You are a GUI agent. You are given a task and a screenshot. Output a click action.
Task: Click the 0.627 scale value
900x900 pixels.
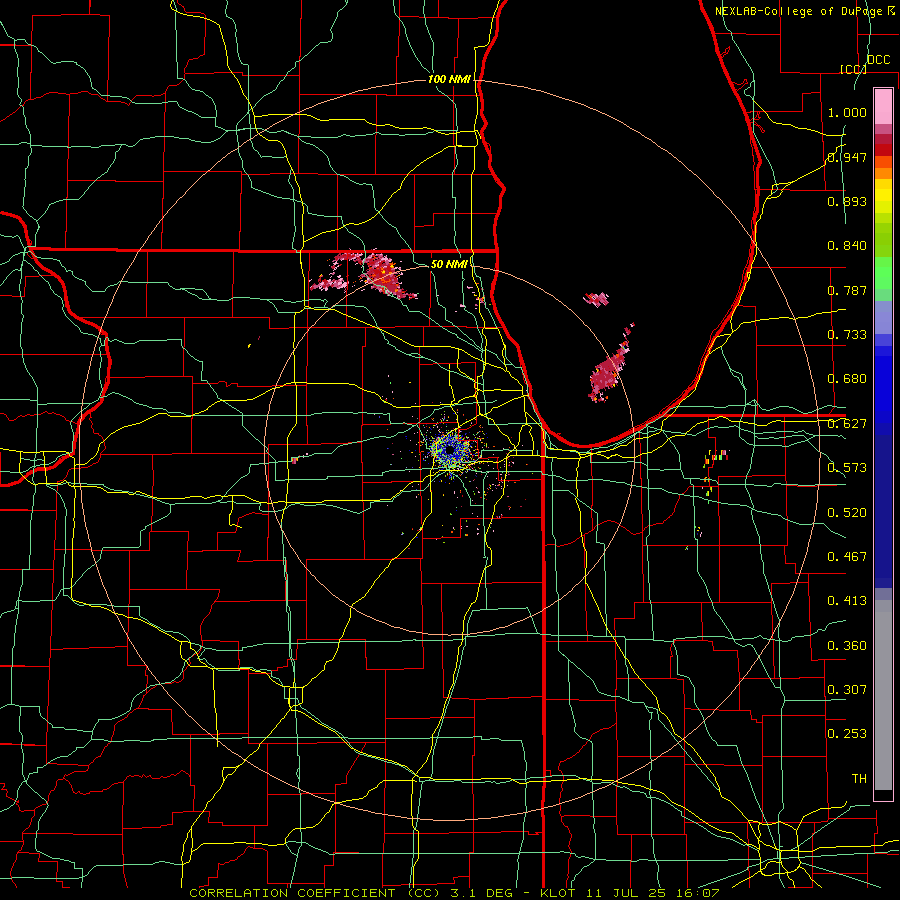[x=847, y=424]
